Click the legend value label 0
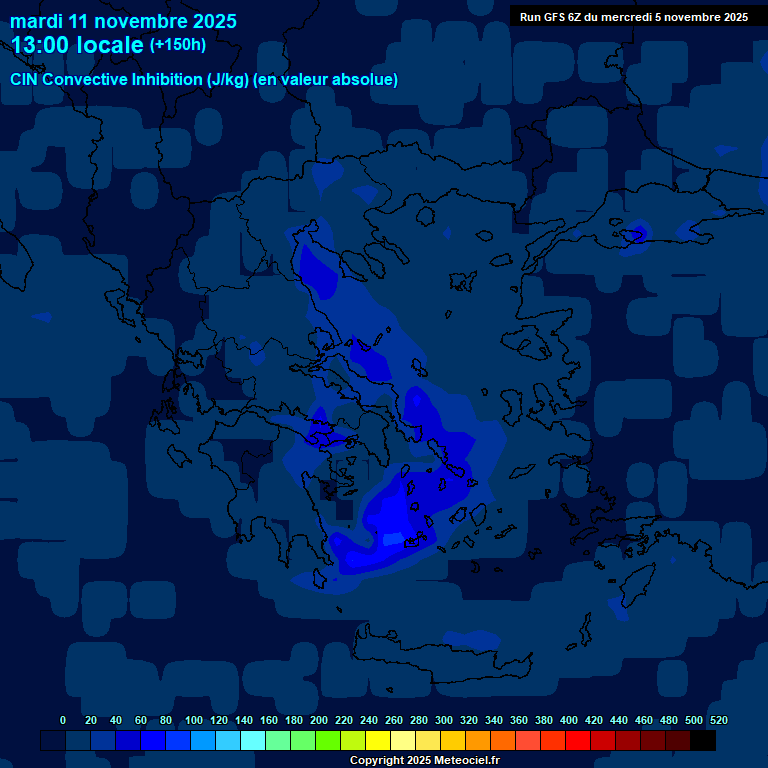 click(x=63, y=720)
